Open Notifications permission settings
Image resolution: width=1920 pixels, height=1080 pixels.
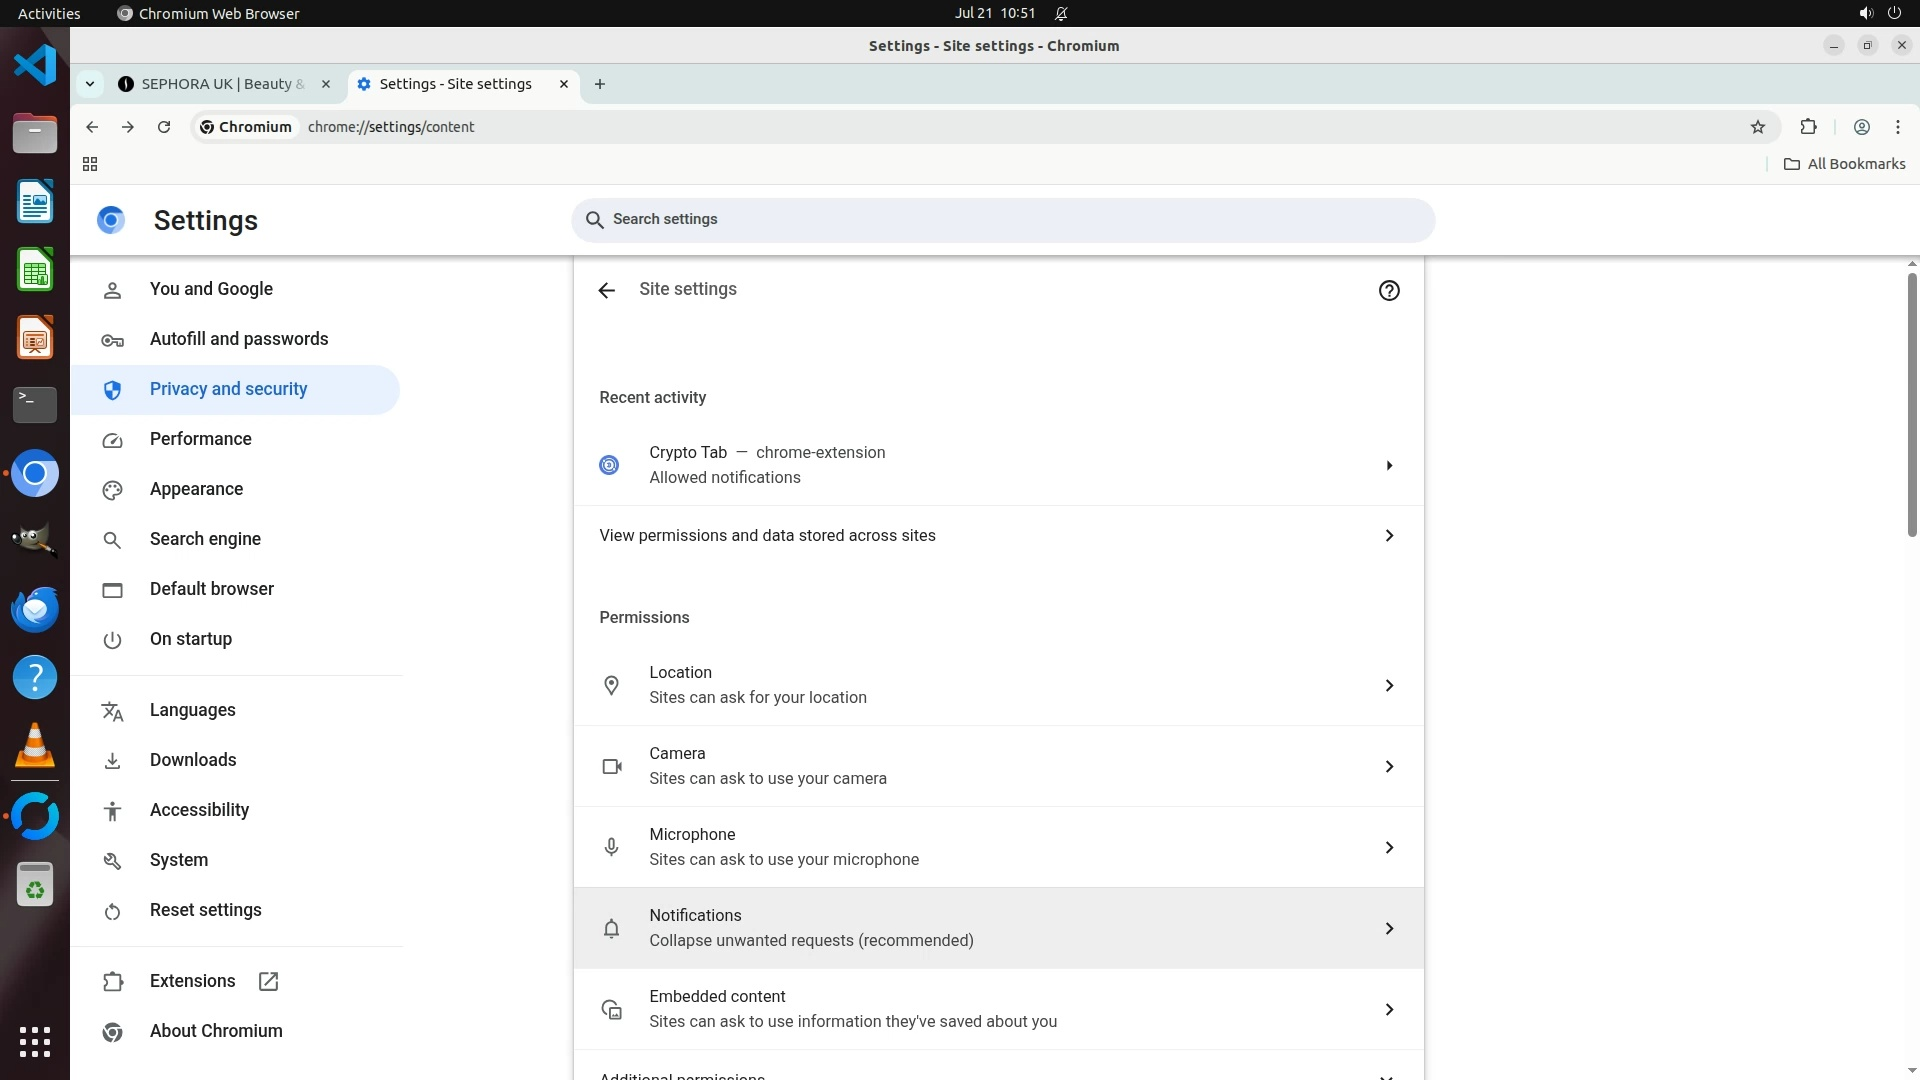tap(997, 928)
